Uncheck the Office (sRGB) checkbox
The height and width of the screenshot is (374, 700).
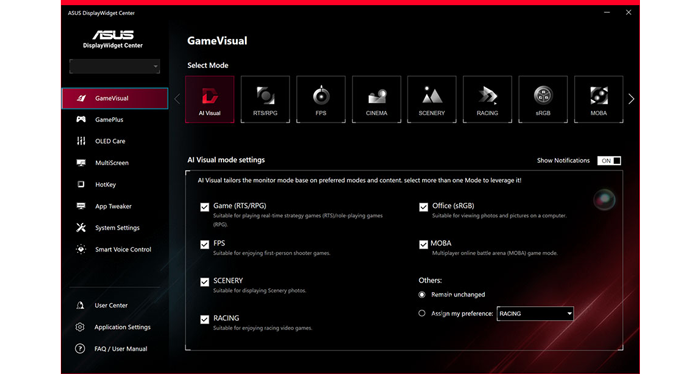point(423,207)
